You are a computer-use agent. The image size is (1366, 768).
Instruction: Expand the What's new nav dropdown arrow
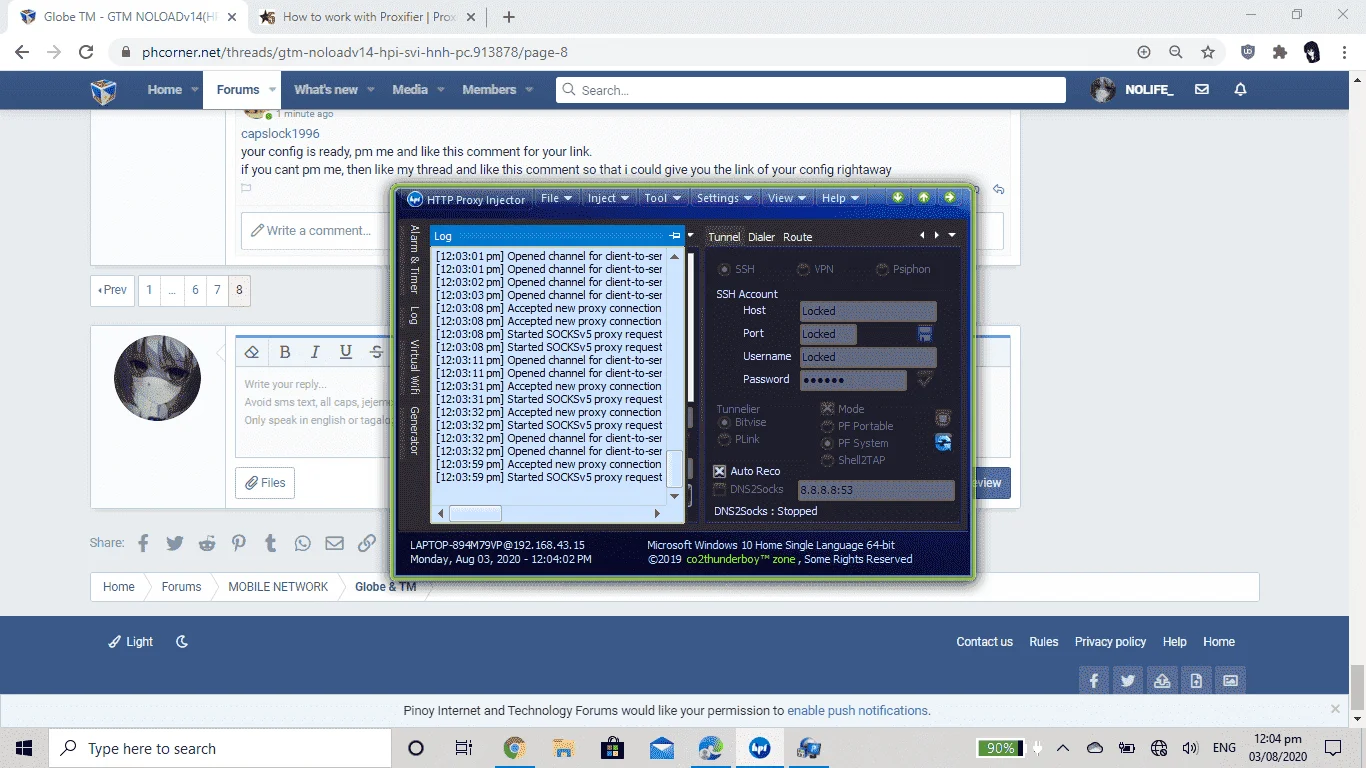(370, 90)
